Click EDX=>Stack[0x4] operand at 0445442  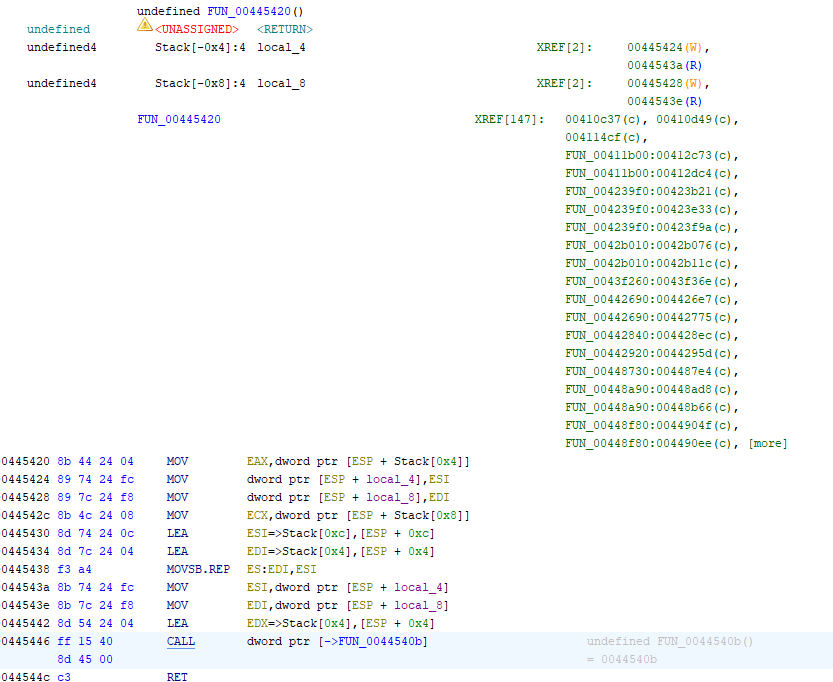[299, 625]
